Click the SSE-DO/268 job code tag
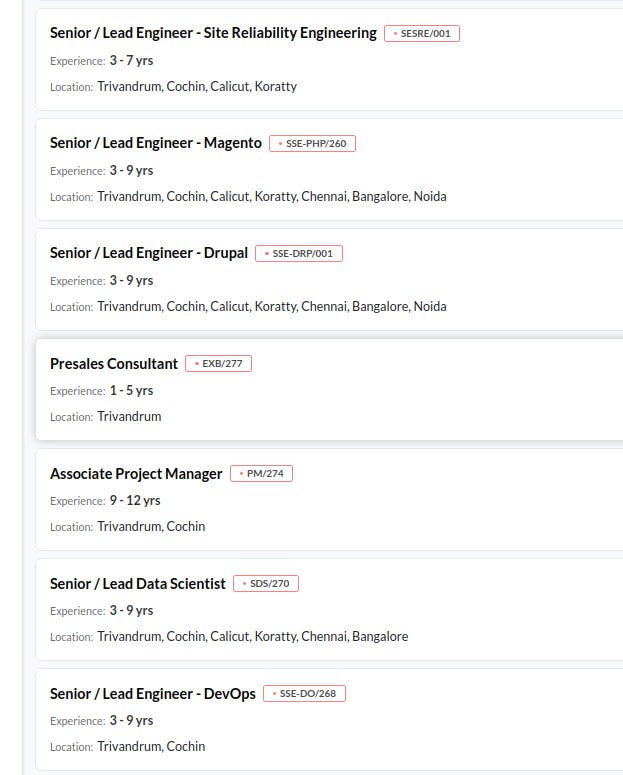The height and width of the screenshot is (775, 623). coord(305,693)
